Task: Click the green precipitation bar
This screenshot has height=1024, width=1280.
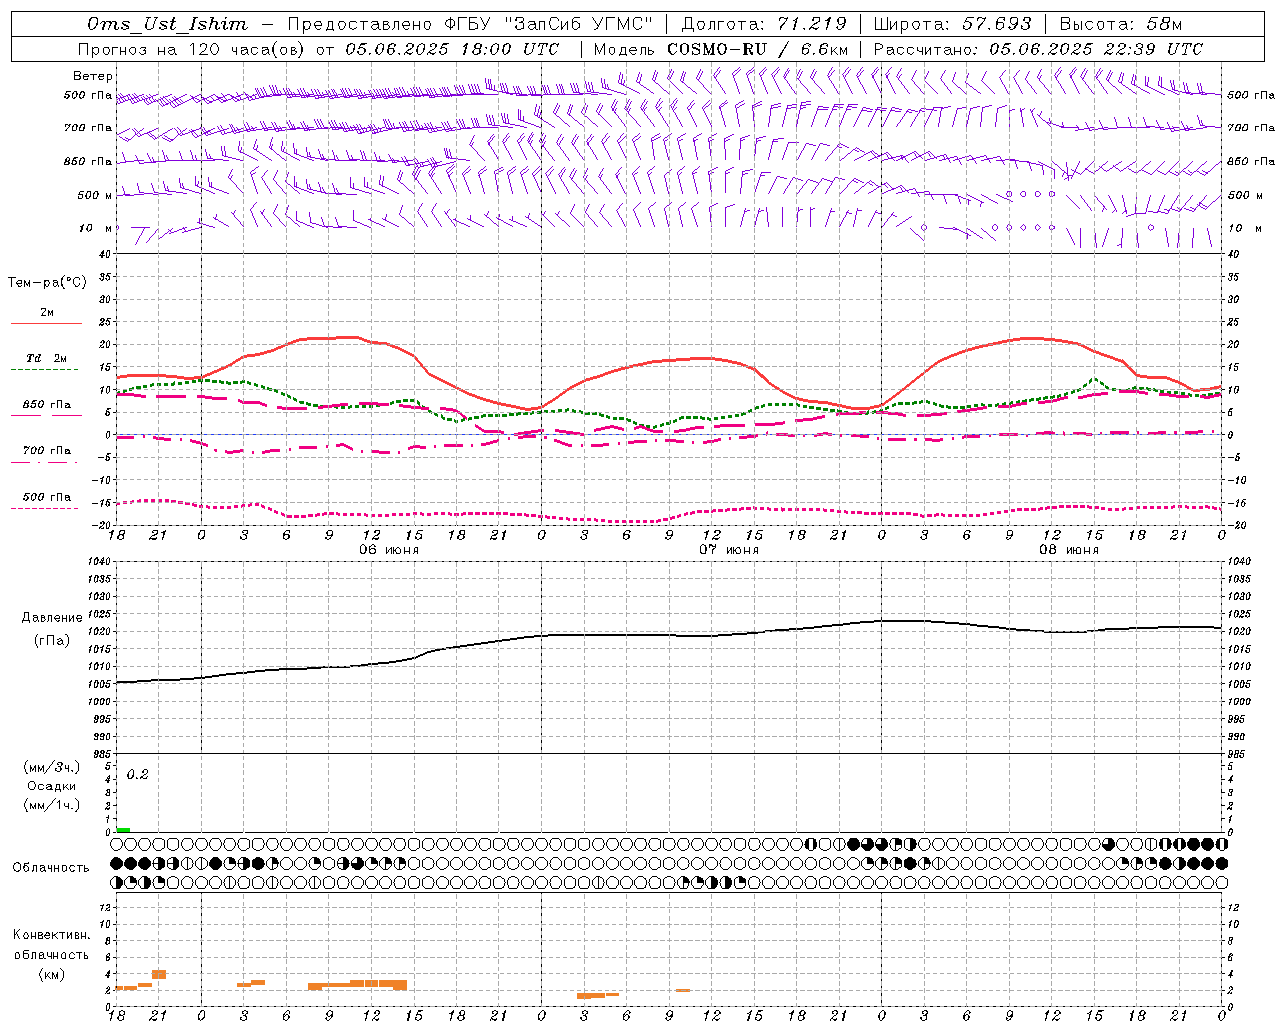Action: click(123, 829)
